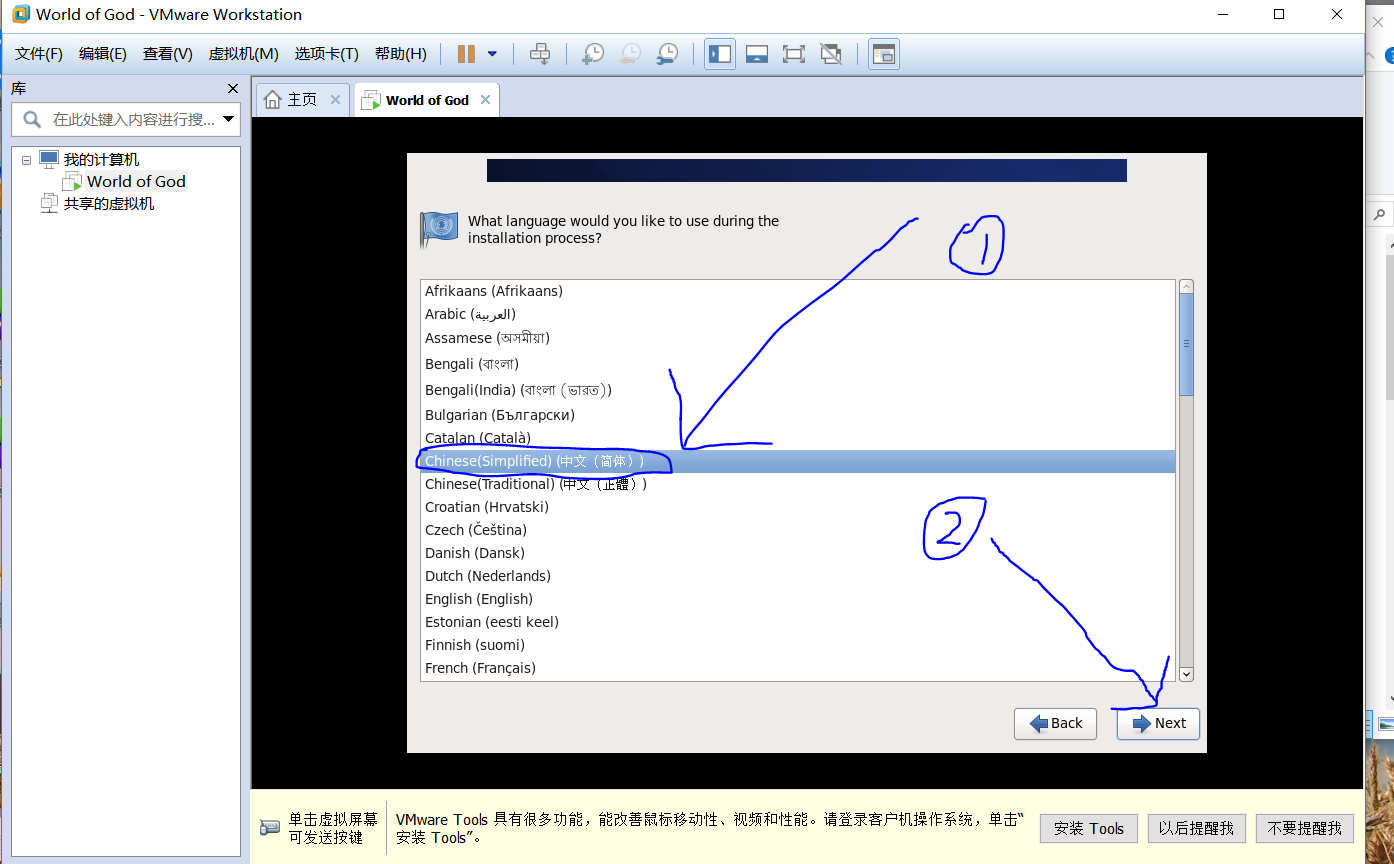The image size is (1394, 864).
Task: Open the 文件(F) menu
Action: tap(38, 54)
